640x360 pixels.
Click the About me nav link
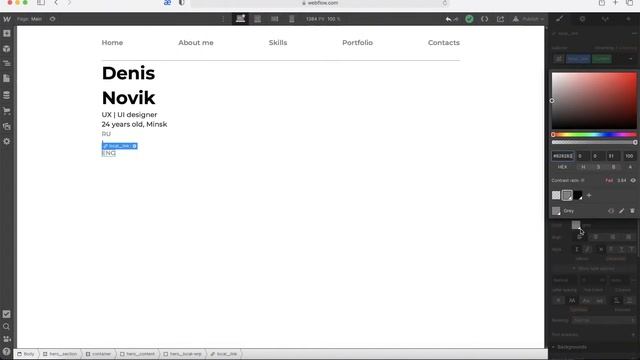click(196, 42)
